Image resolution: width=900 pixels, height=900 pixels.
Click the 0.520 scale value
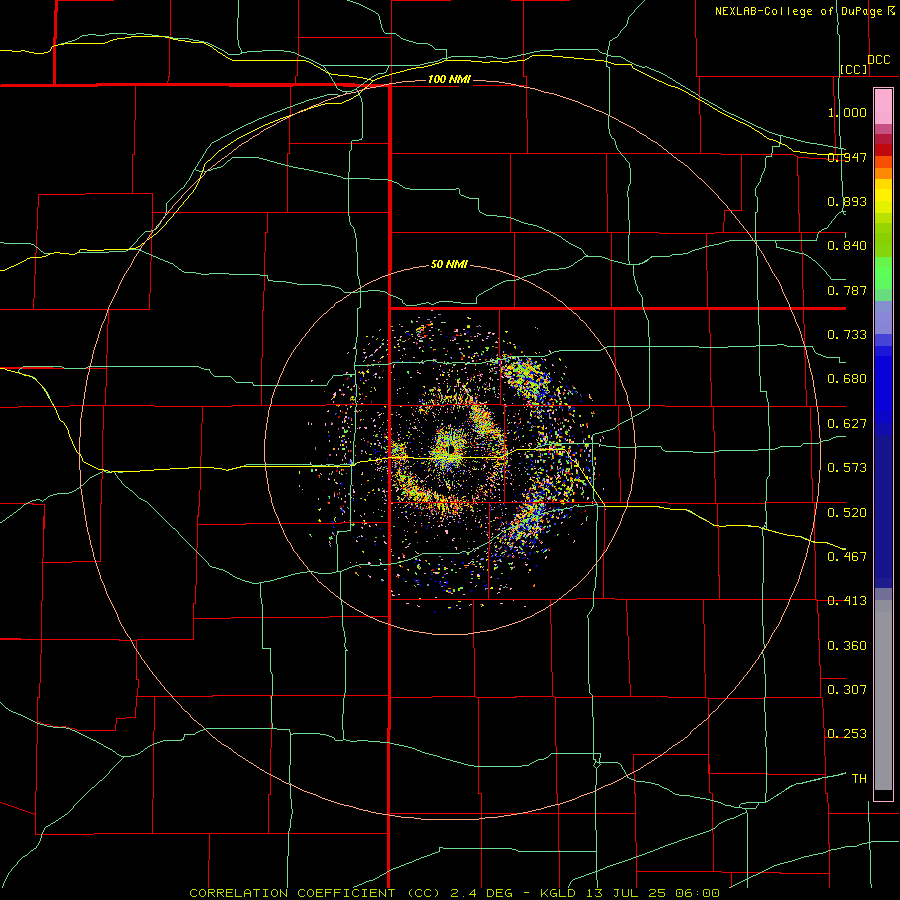[847, 513]
